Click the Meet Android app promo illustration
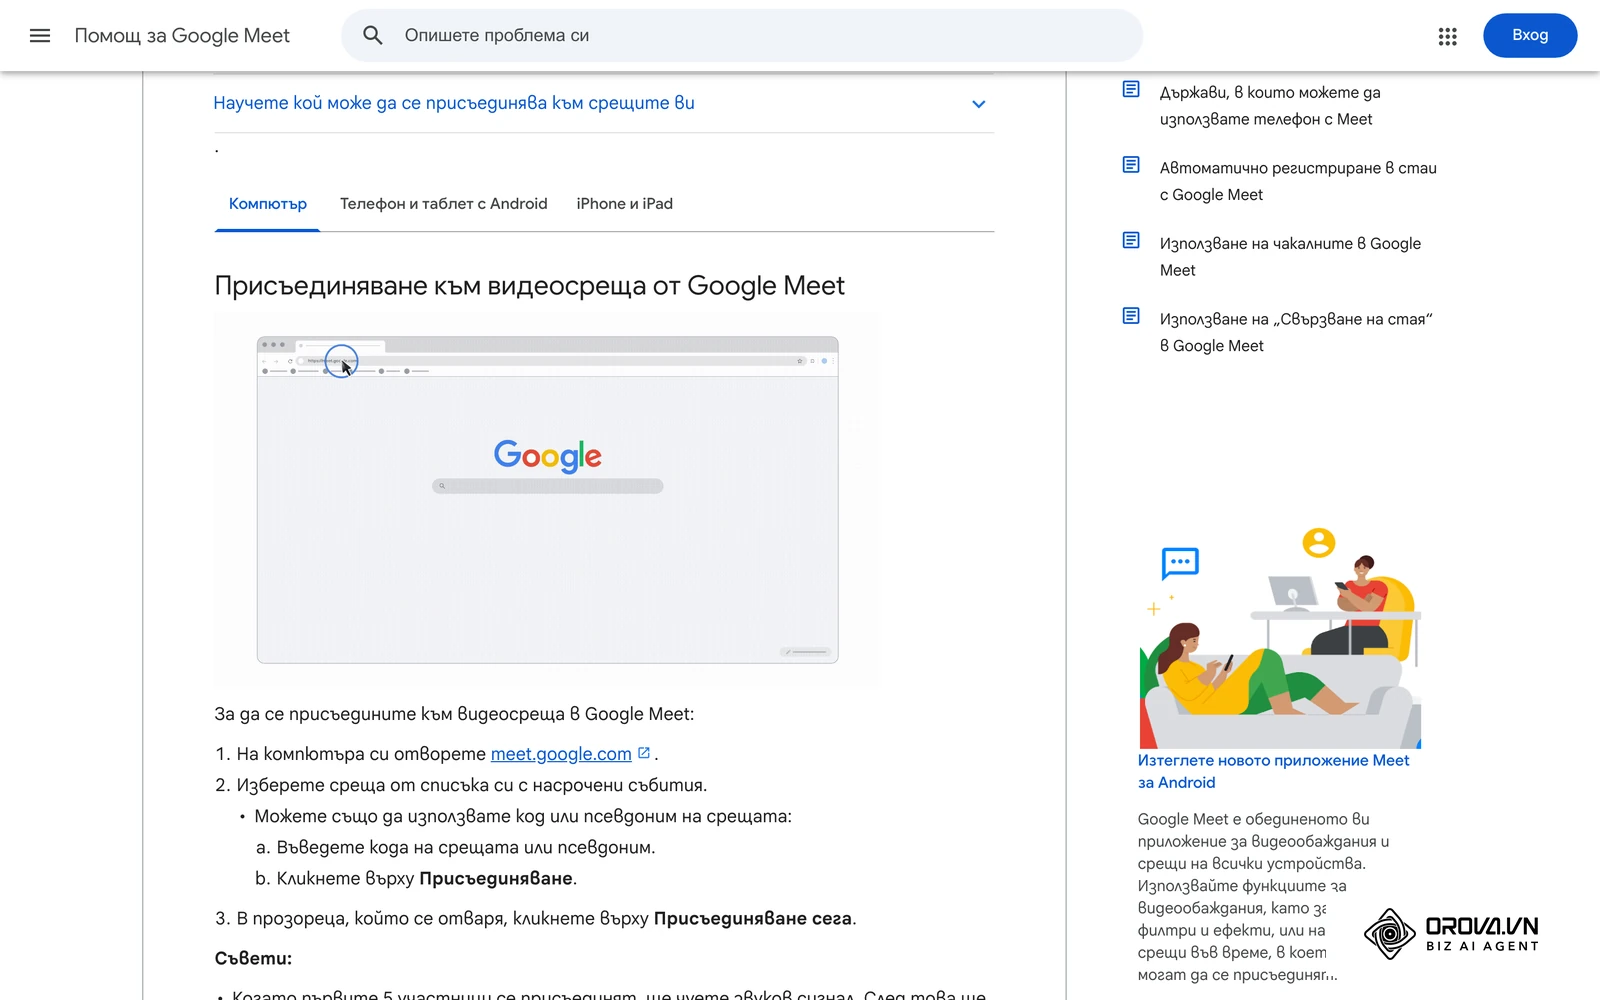Image resolution: width=1600 pixels, height=1000 pixels. (x=1280, y=636)
